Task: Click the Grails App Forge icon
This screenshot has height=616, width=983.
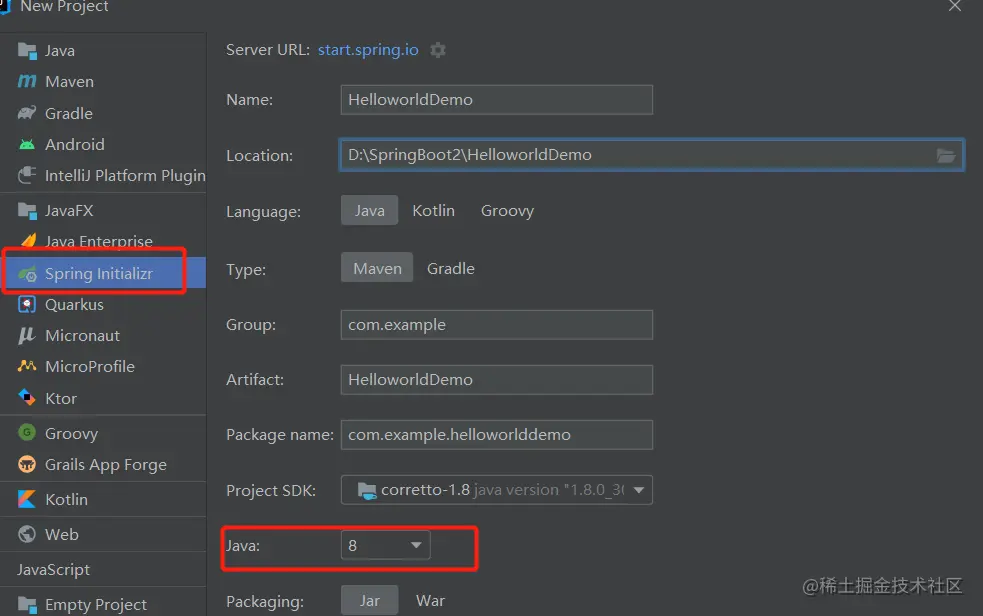Action: [27, 464]
